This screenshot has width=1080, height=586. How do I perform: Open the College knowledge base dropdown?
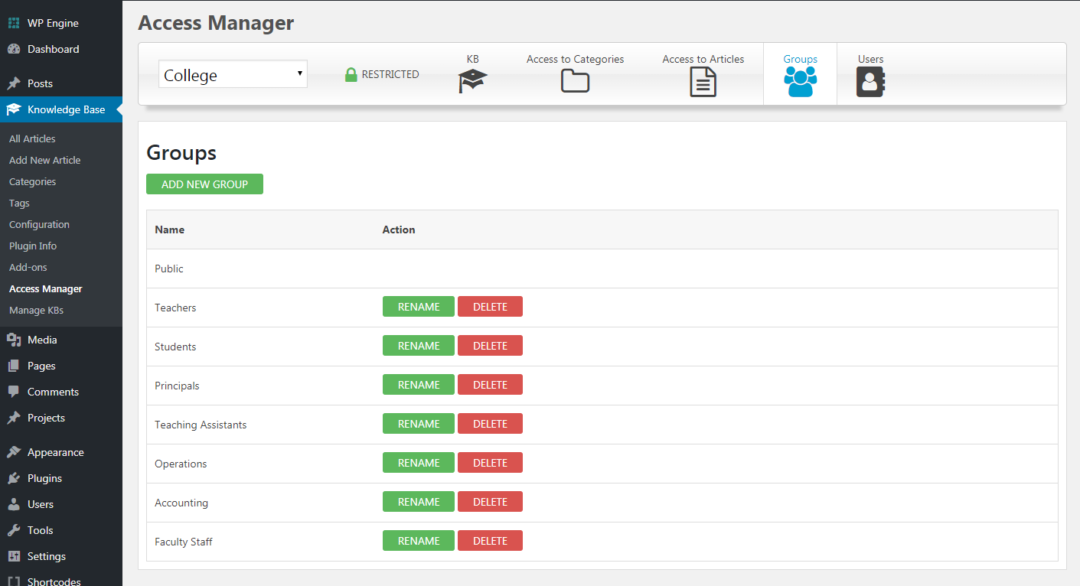(x=232, y=73)
